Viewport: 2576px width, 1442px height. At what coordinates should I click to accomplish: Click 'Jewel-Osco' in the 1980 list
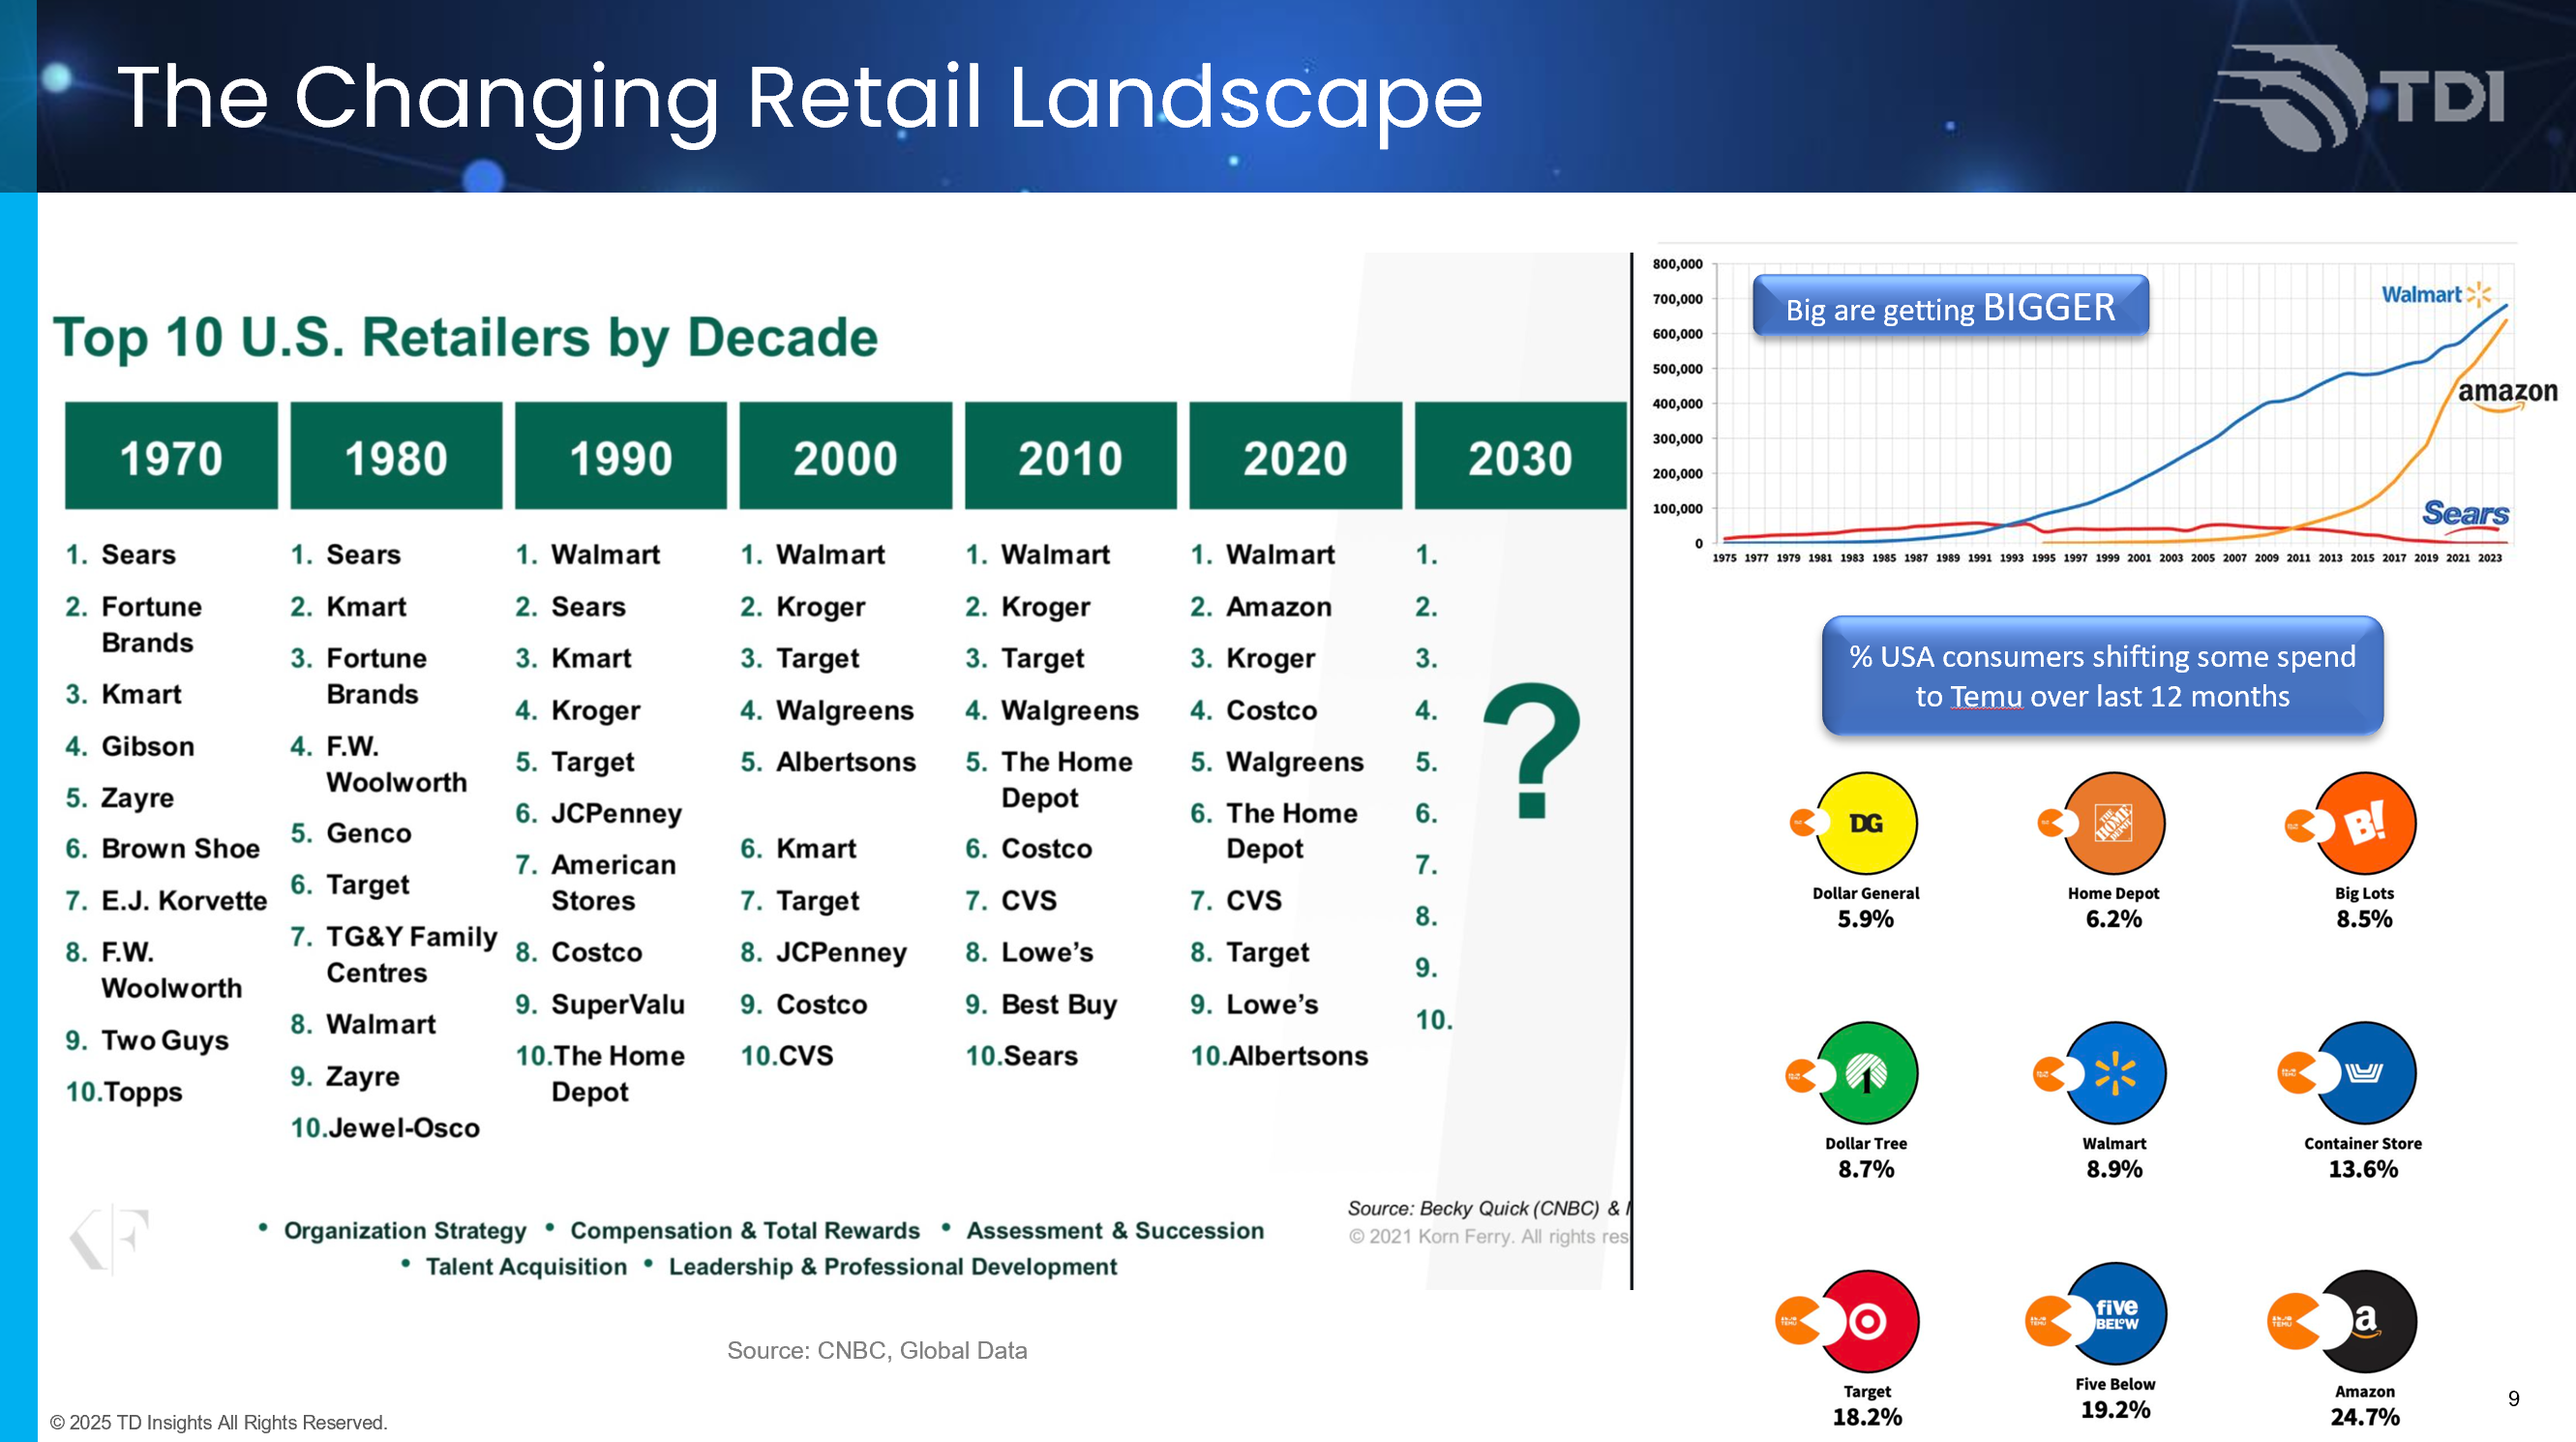click(404, 1128)
